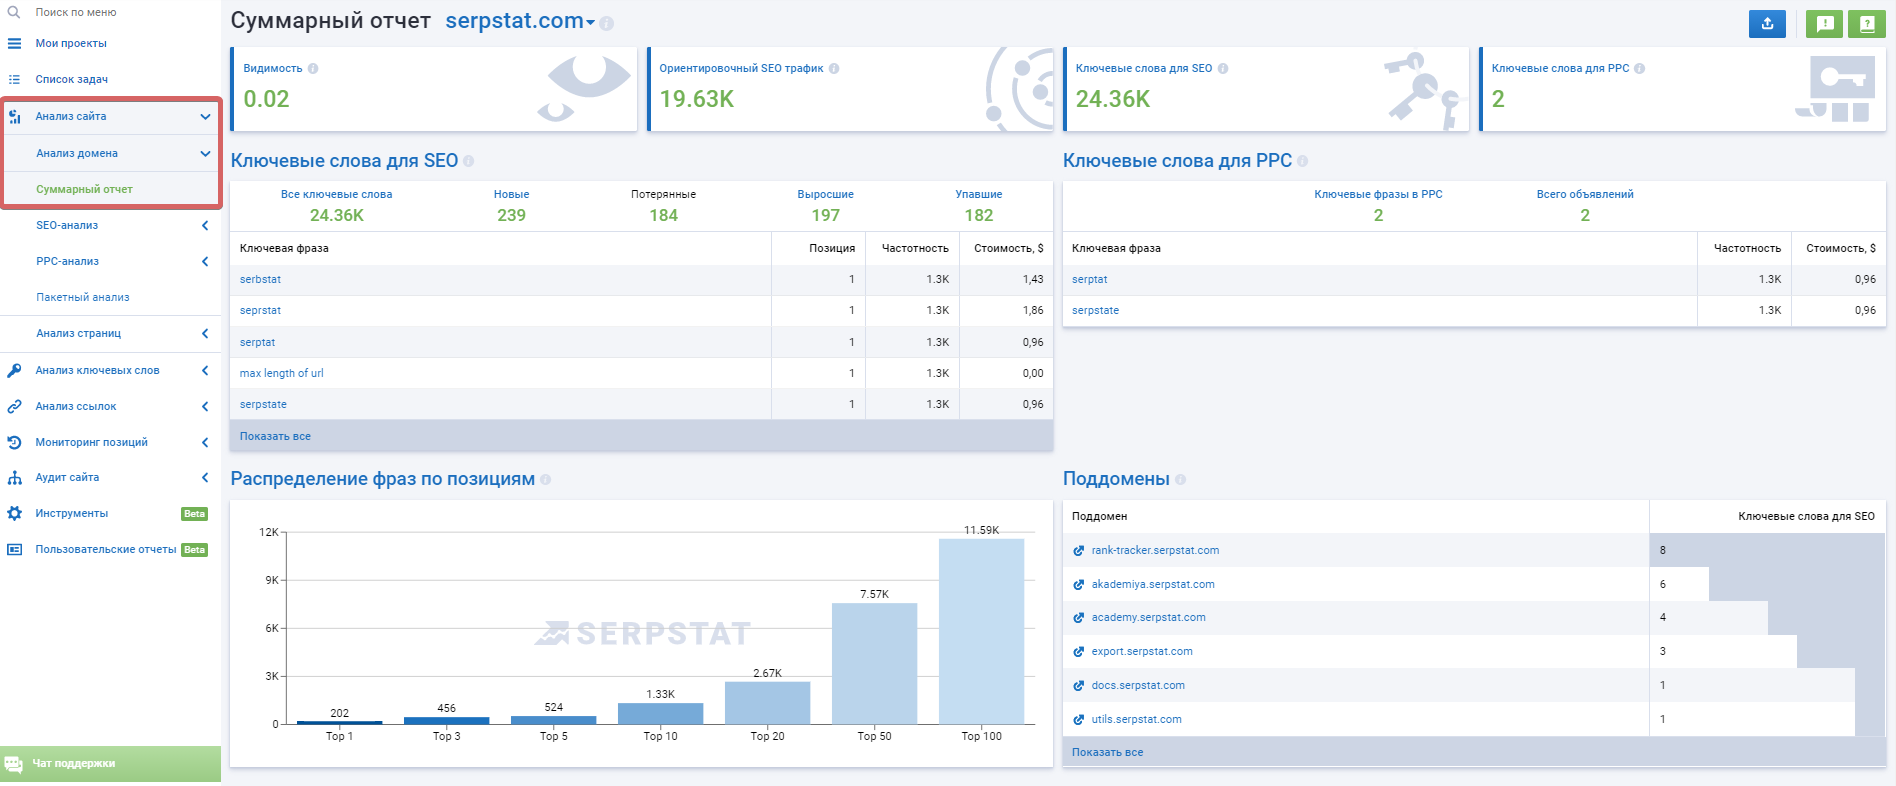Open PPC keyword 'serpstate' link
This screenshot has width=1896, height=786.
coord(1095,310)
